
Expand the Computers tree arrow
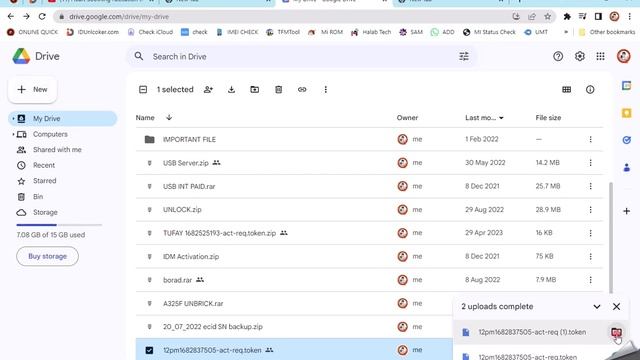pos(13,134)
